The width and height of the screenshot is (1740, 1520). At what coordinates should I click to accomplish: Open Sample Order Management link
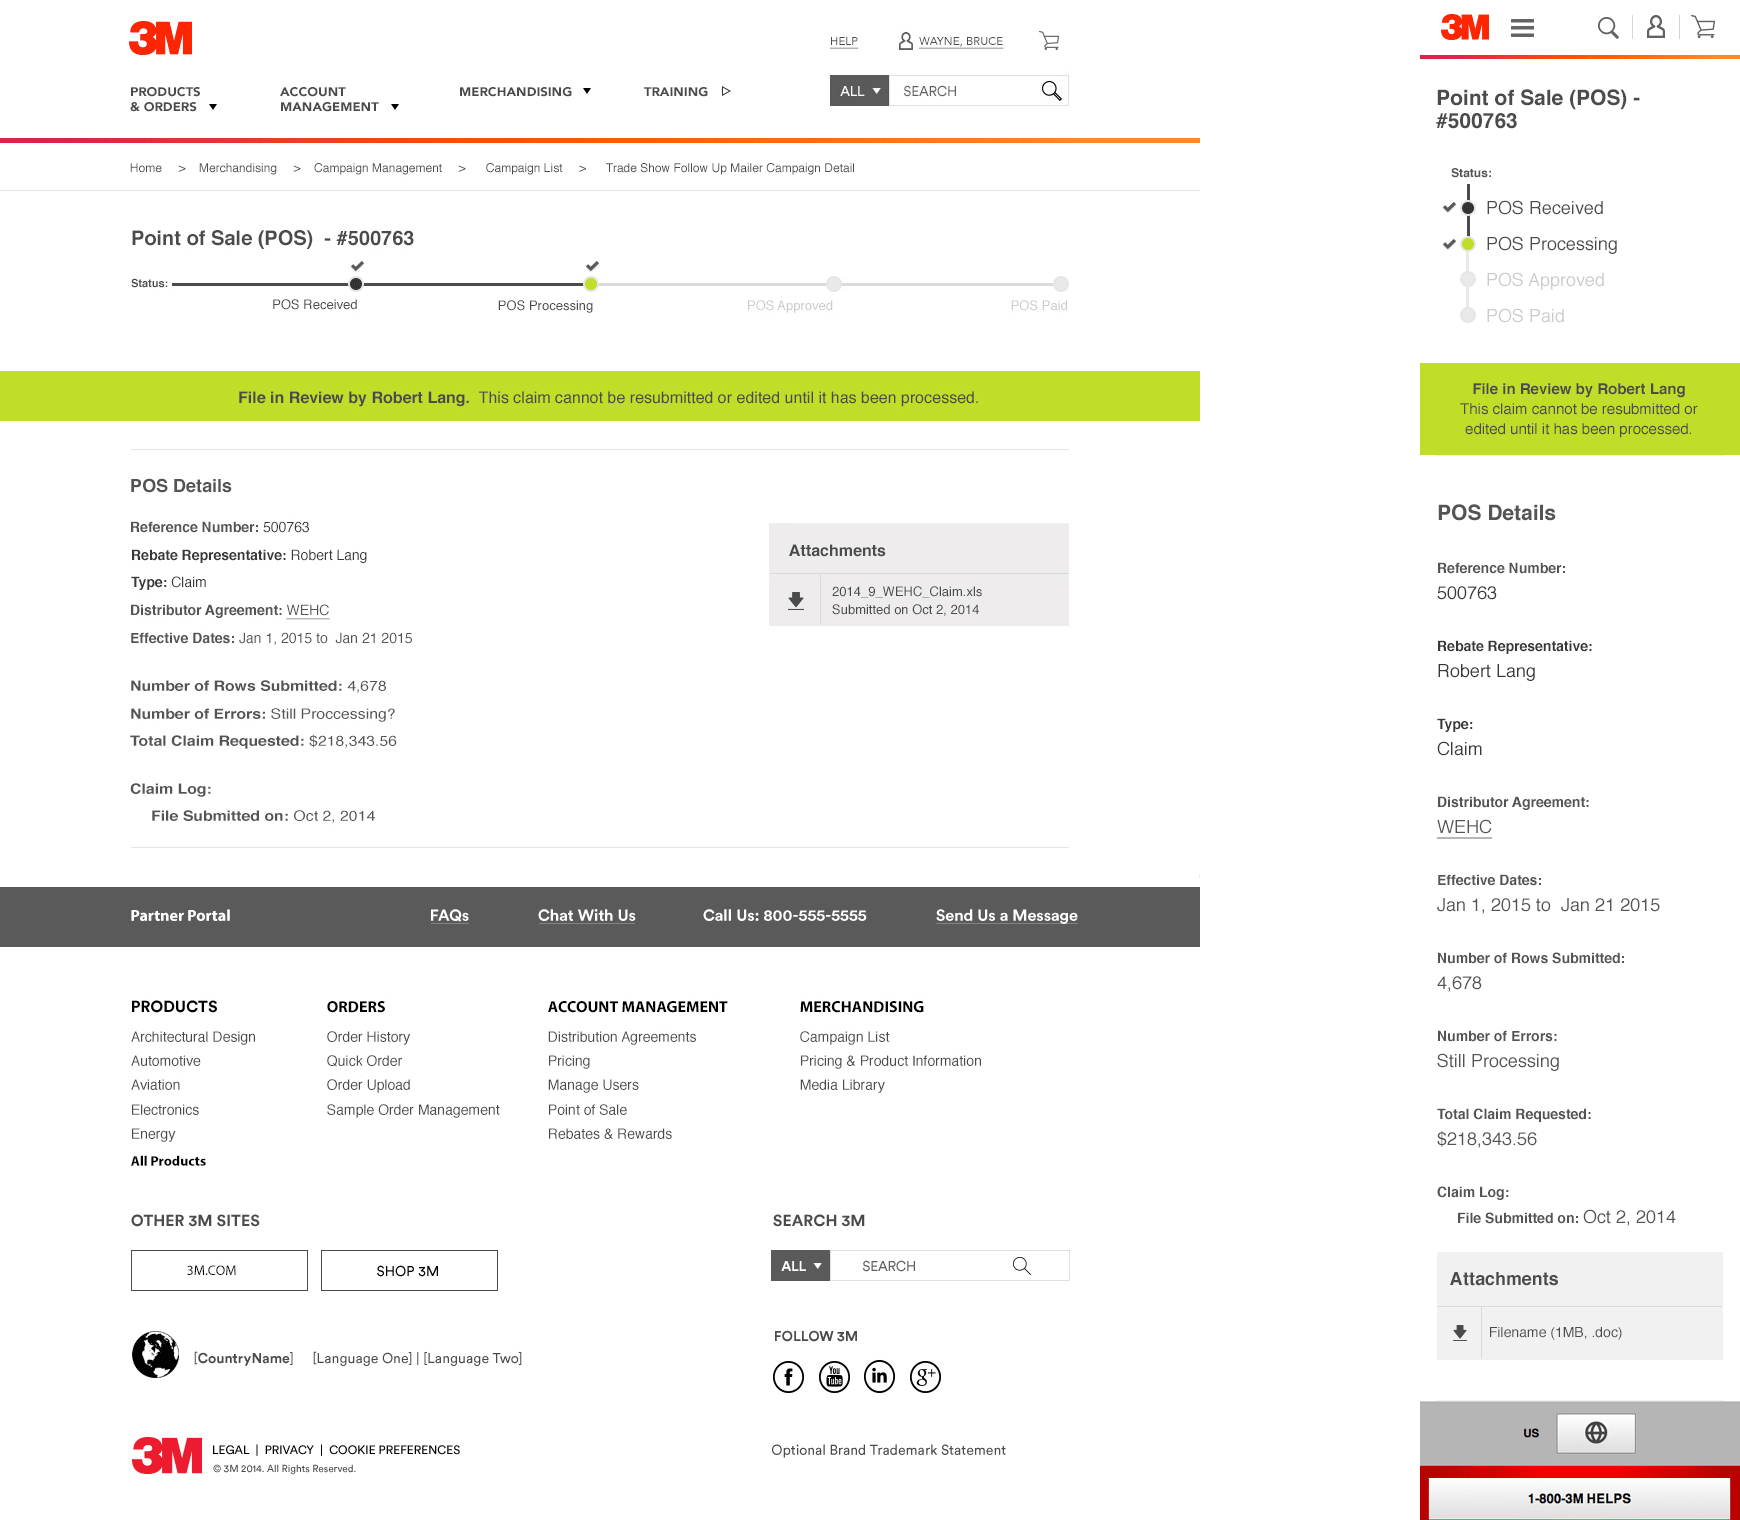click(x=413, y=1110)
